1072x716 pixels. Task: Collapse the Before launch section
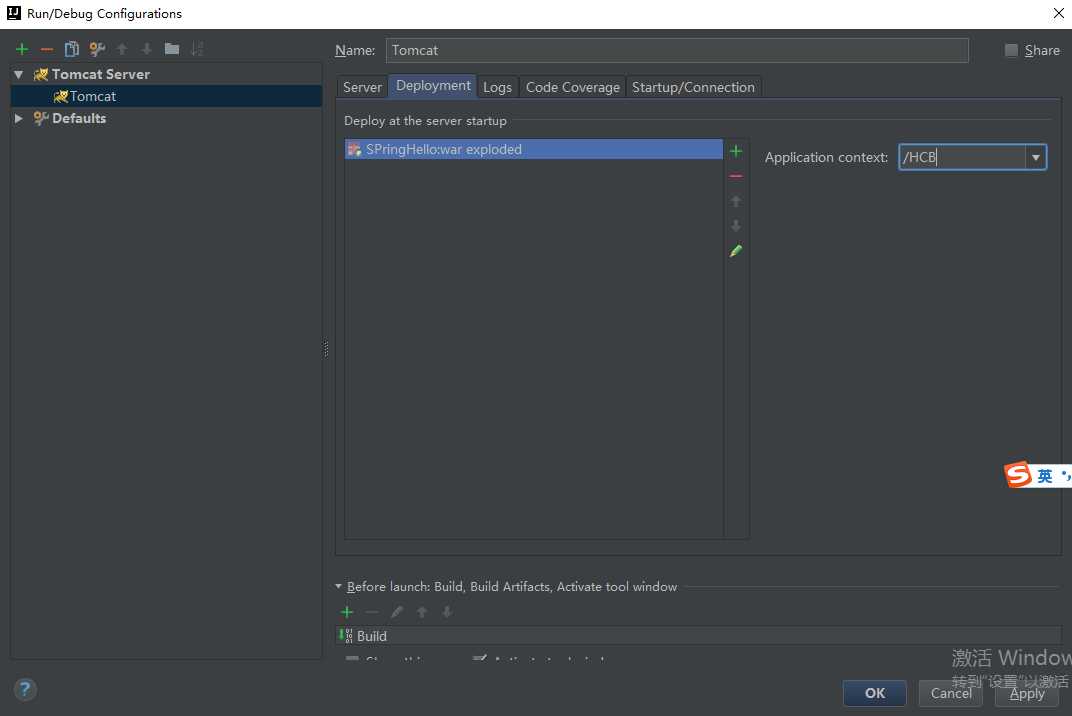pyautogui.click(x=338, y=586)
